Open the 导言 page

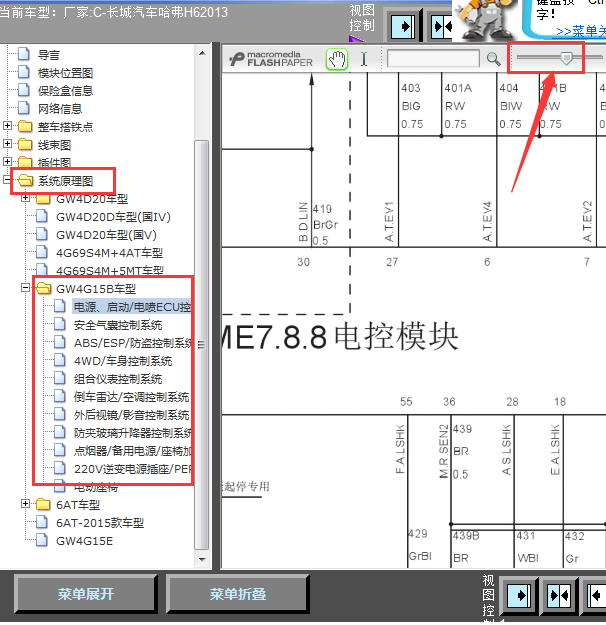tap(49, 55)
